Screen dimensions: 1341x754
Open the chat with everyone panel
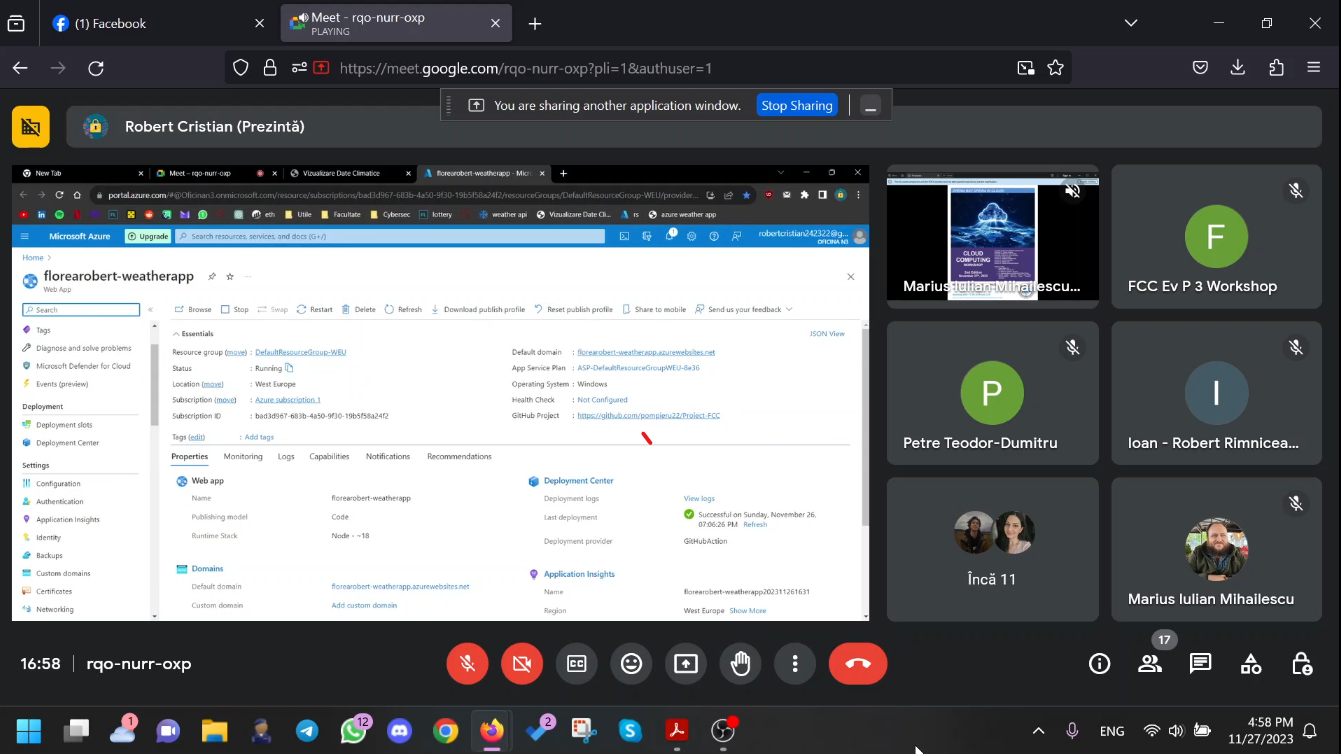[x=1200, y=664]
